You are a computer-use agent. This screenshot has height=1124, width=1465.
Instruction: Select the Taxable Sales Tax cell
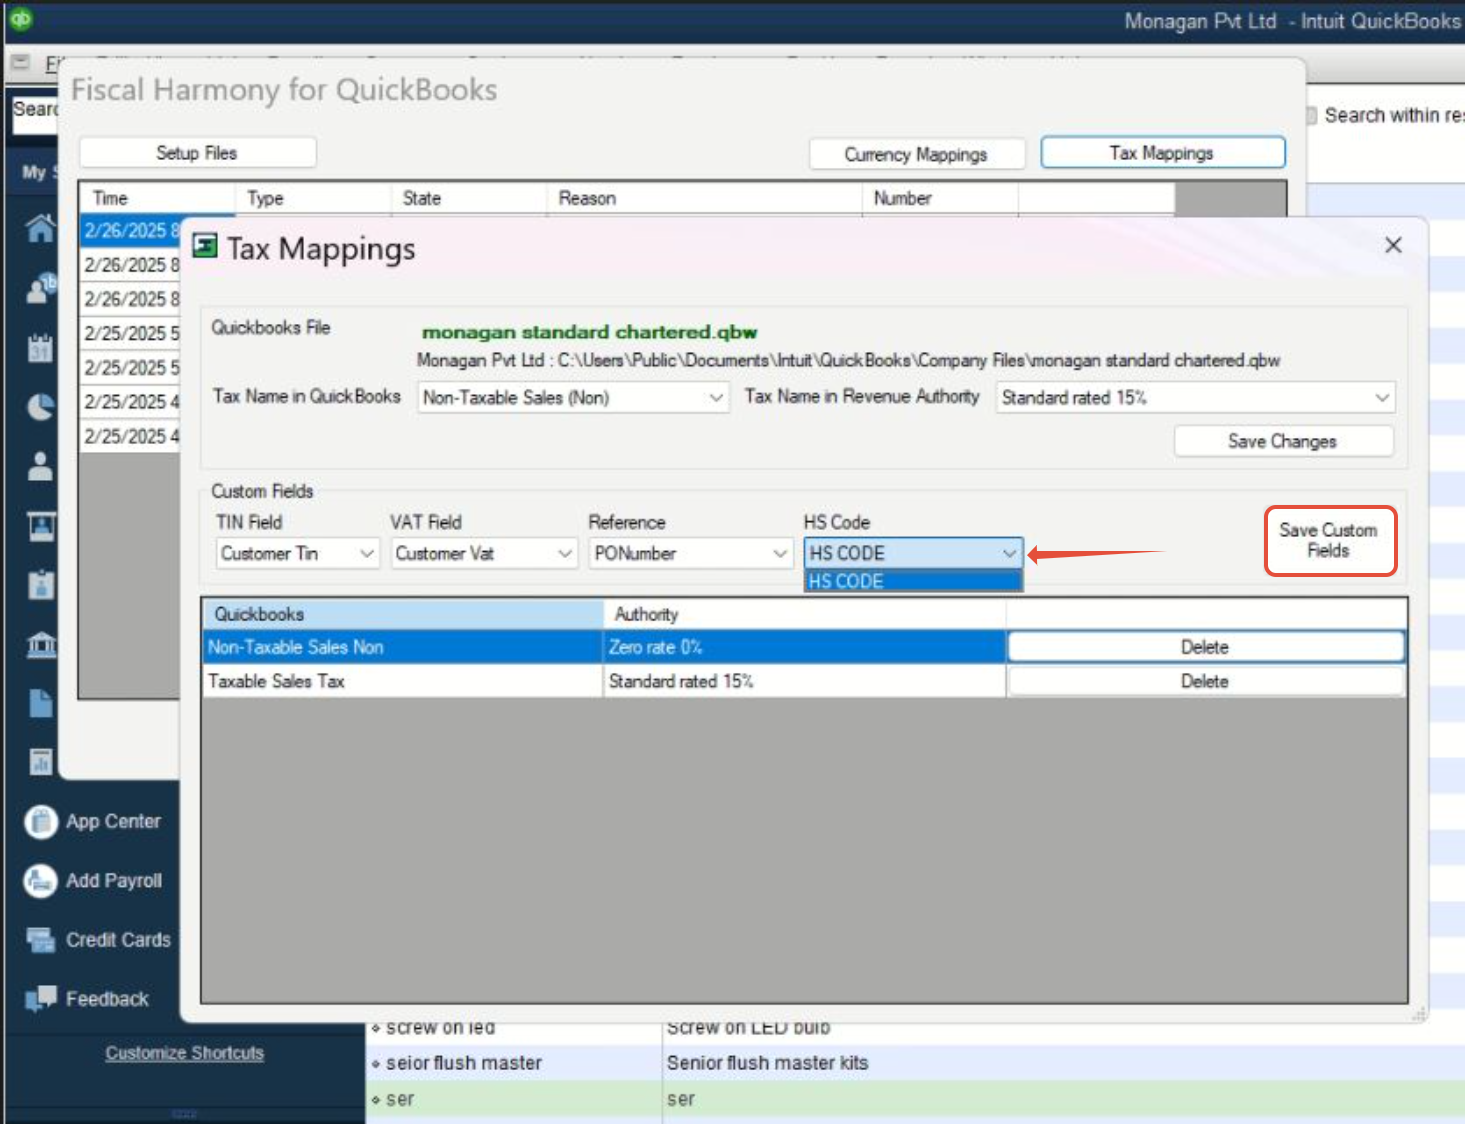(x=403, y=681)
